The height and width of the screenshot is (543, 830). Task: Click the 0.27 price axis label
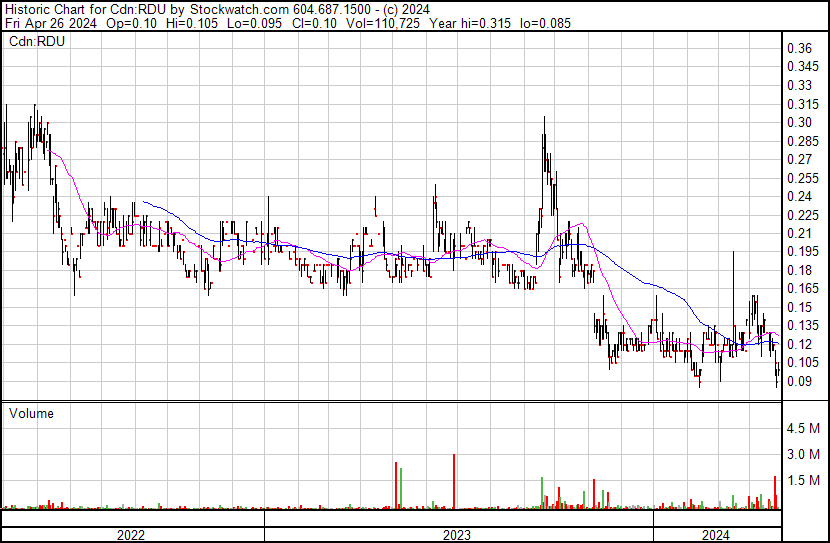tap(799, 159)
